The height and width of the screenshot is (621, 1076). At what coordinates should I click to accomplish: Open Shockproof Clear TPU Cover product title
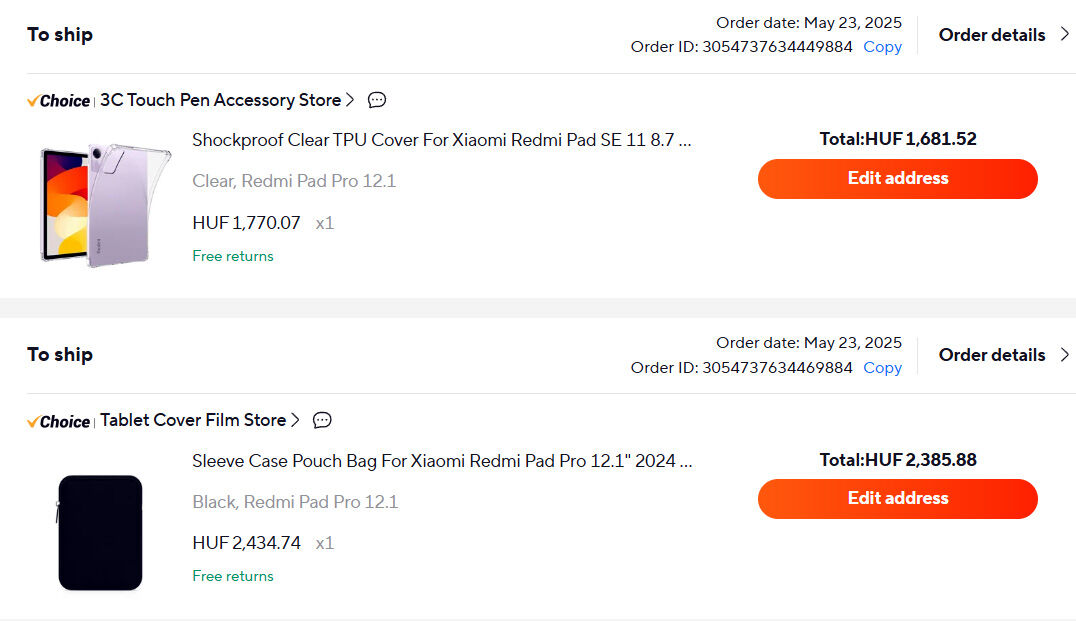[441, 140]
